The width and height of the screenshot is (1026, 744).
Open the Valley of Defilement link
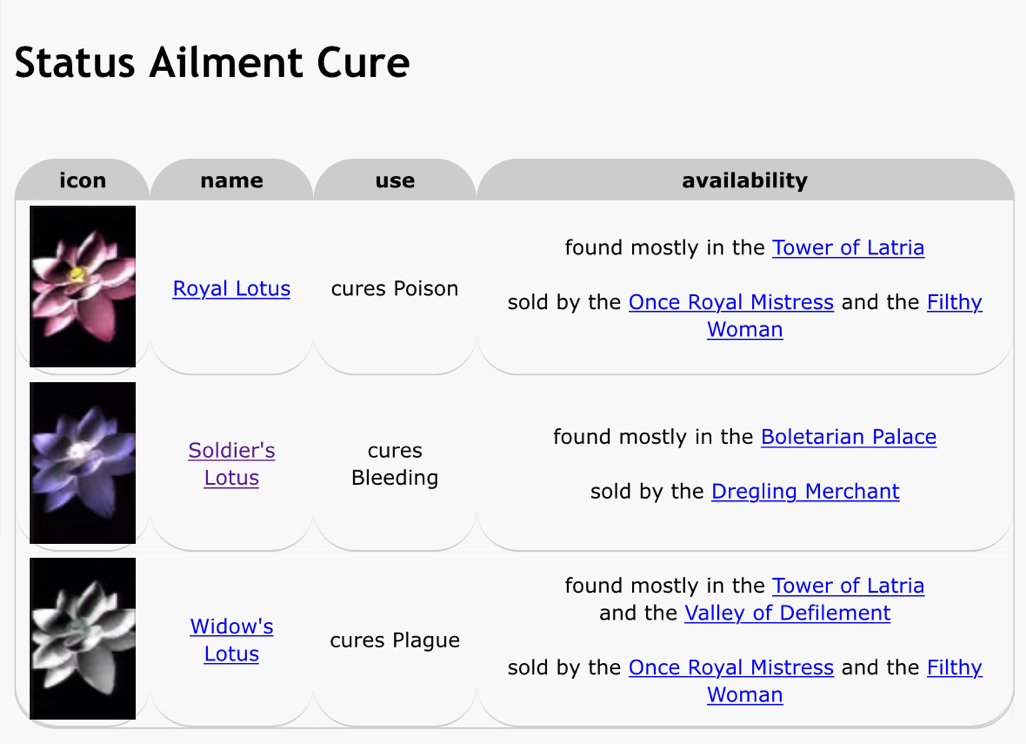click(x=787, y=613)
